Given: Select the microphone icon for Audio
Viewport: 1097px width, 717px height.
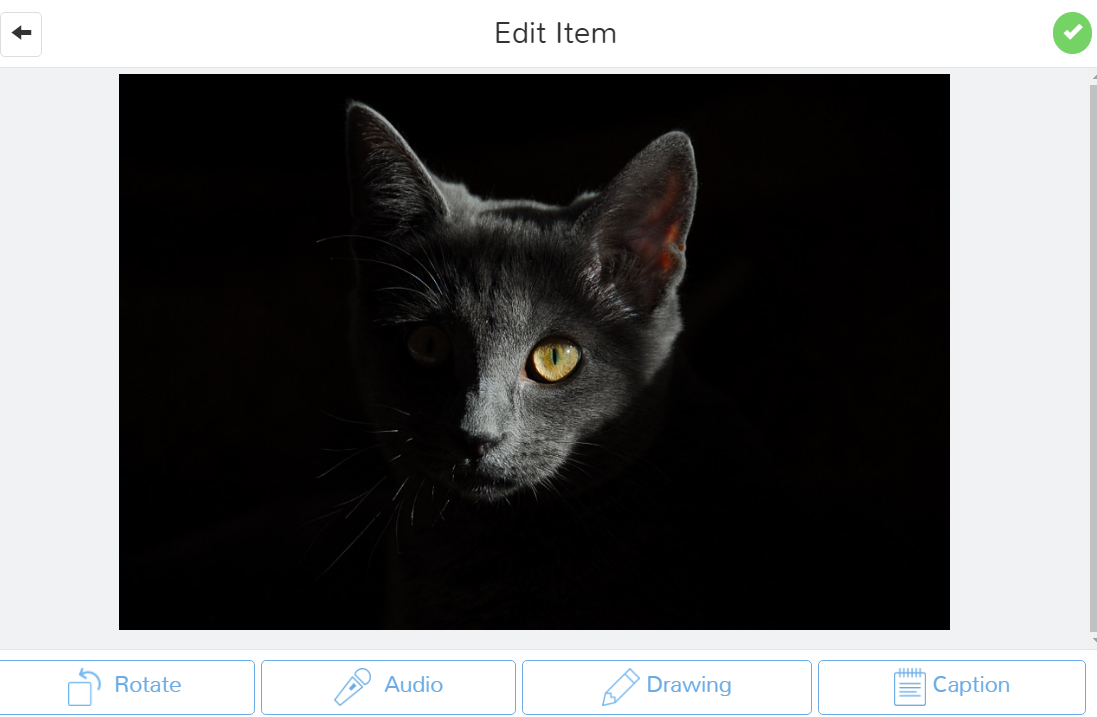Looking at the screenshot, I should [353, 686].
